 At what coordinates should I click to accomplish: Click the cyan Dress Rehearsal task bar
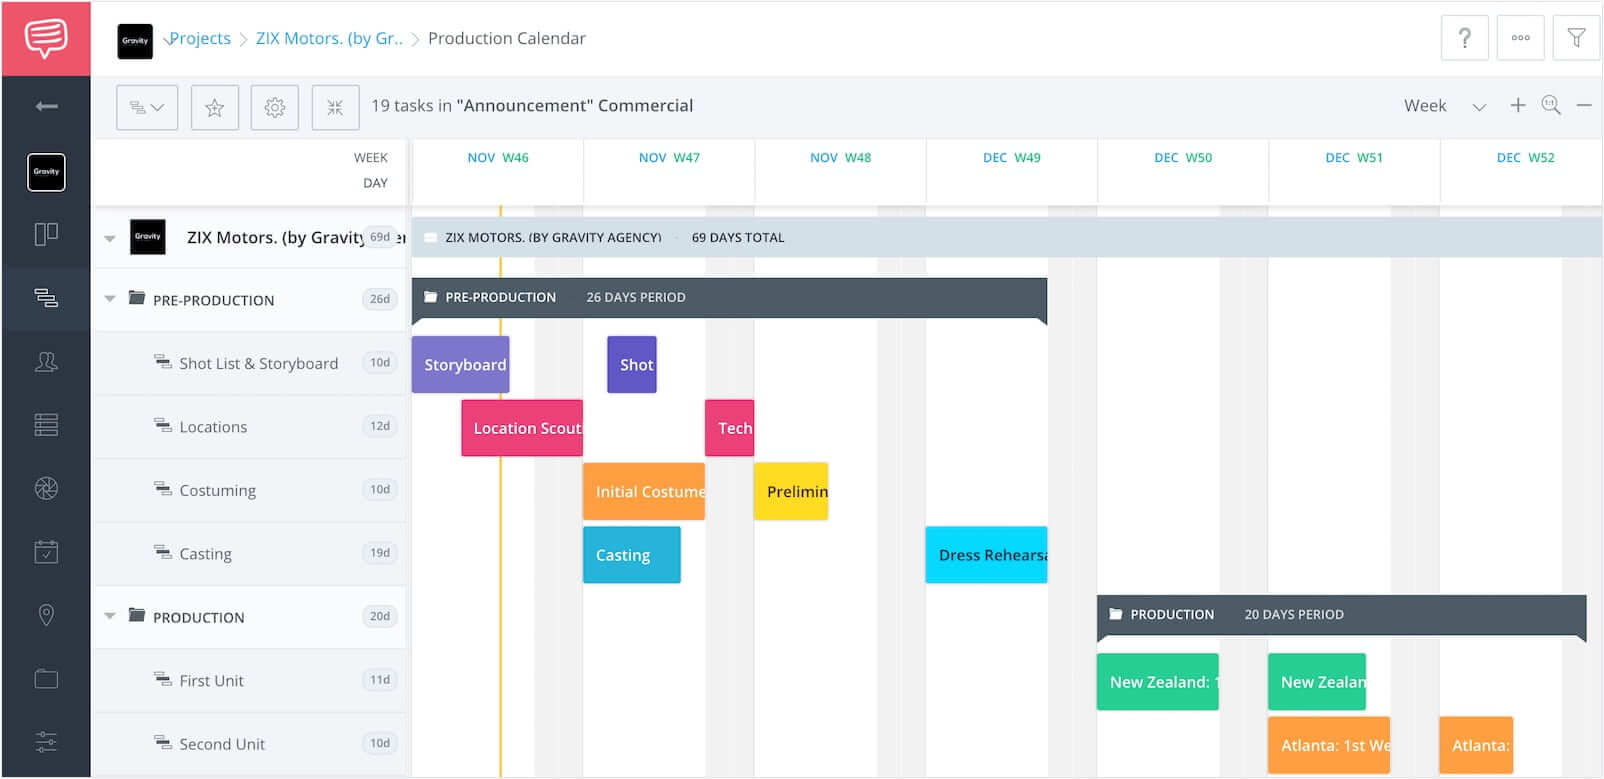point(987,555)
